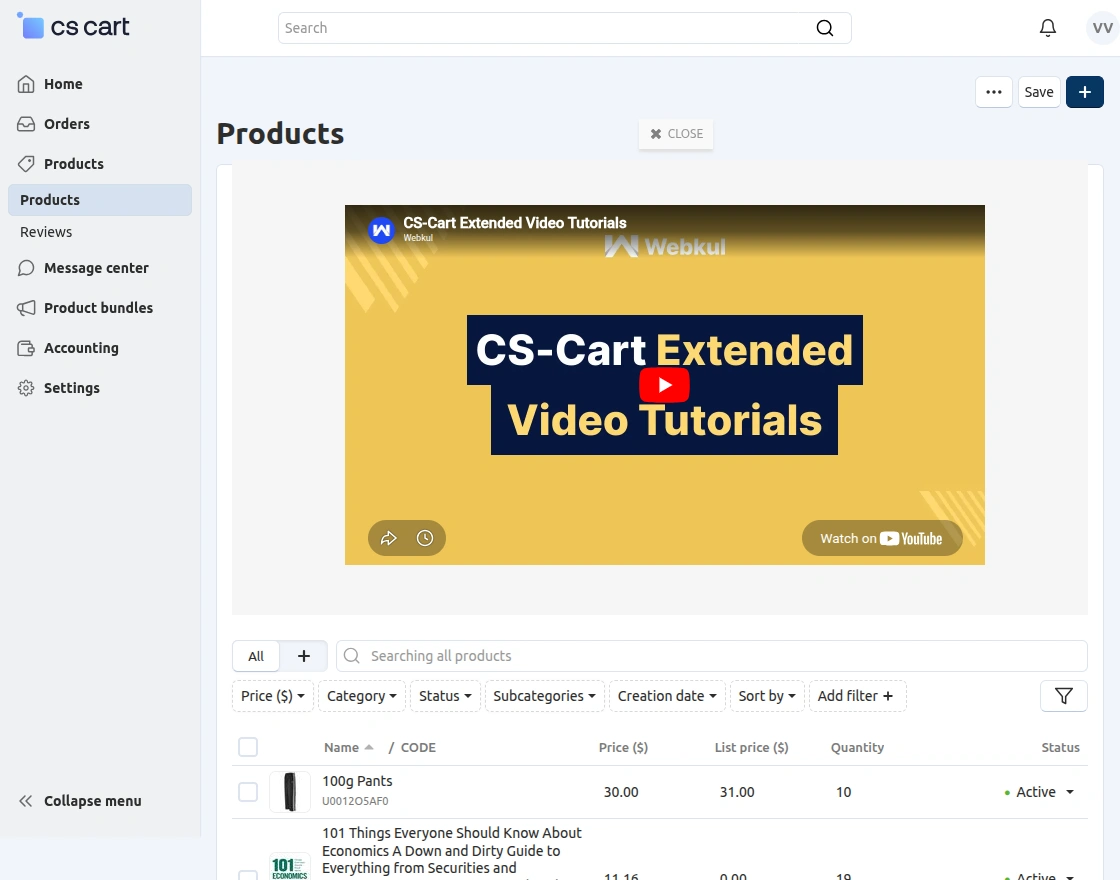
Task: Select Products submenu item
Action: click(x=100, y=200)
